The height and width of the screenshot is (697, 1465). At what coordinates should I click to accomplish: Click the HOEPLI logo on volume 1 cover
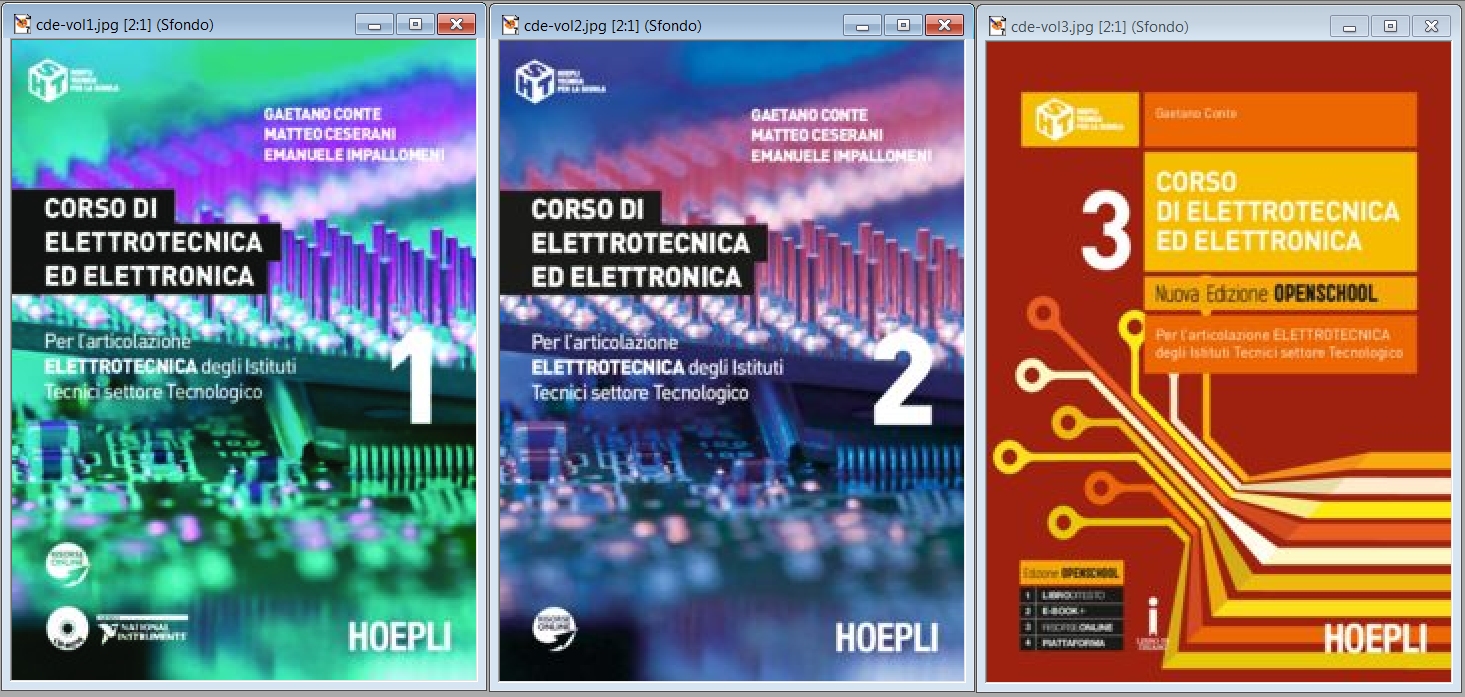(399, 637)
